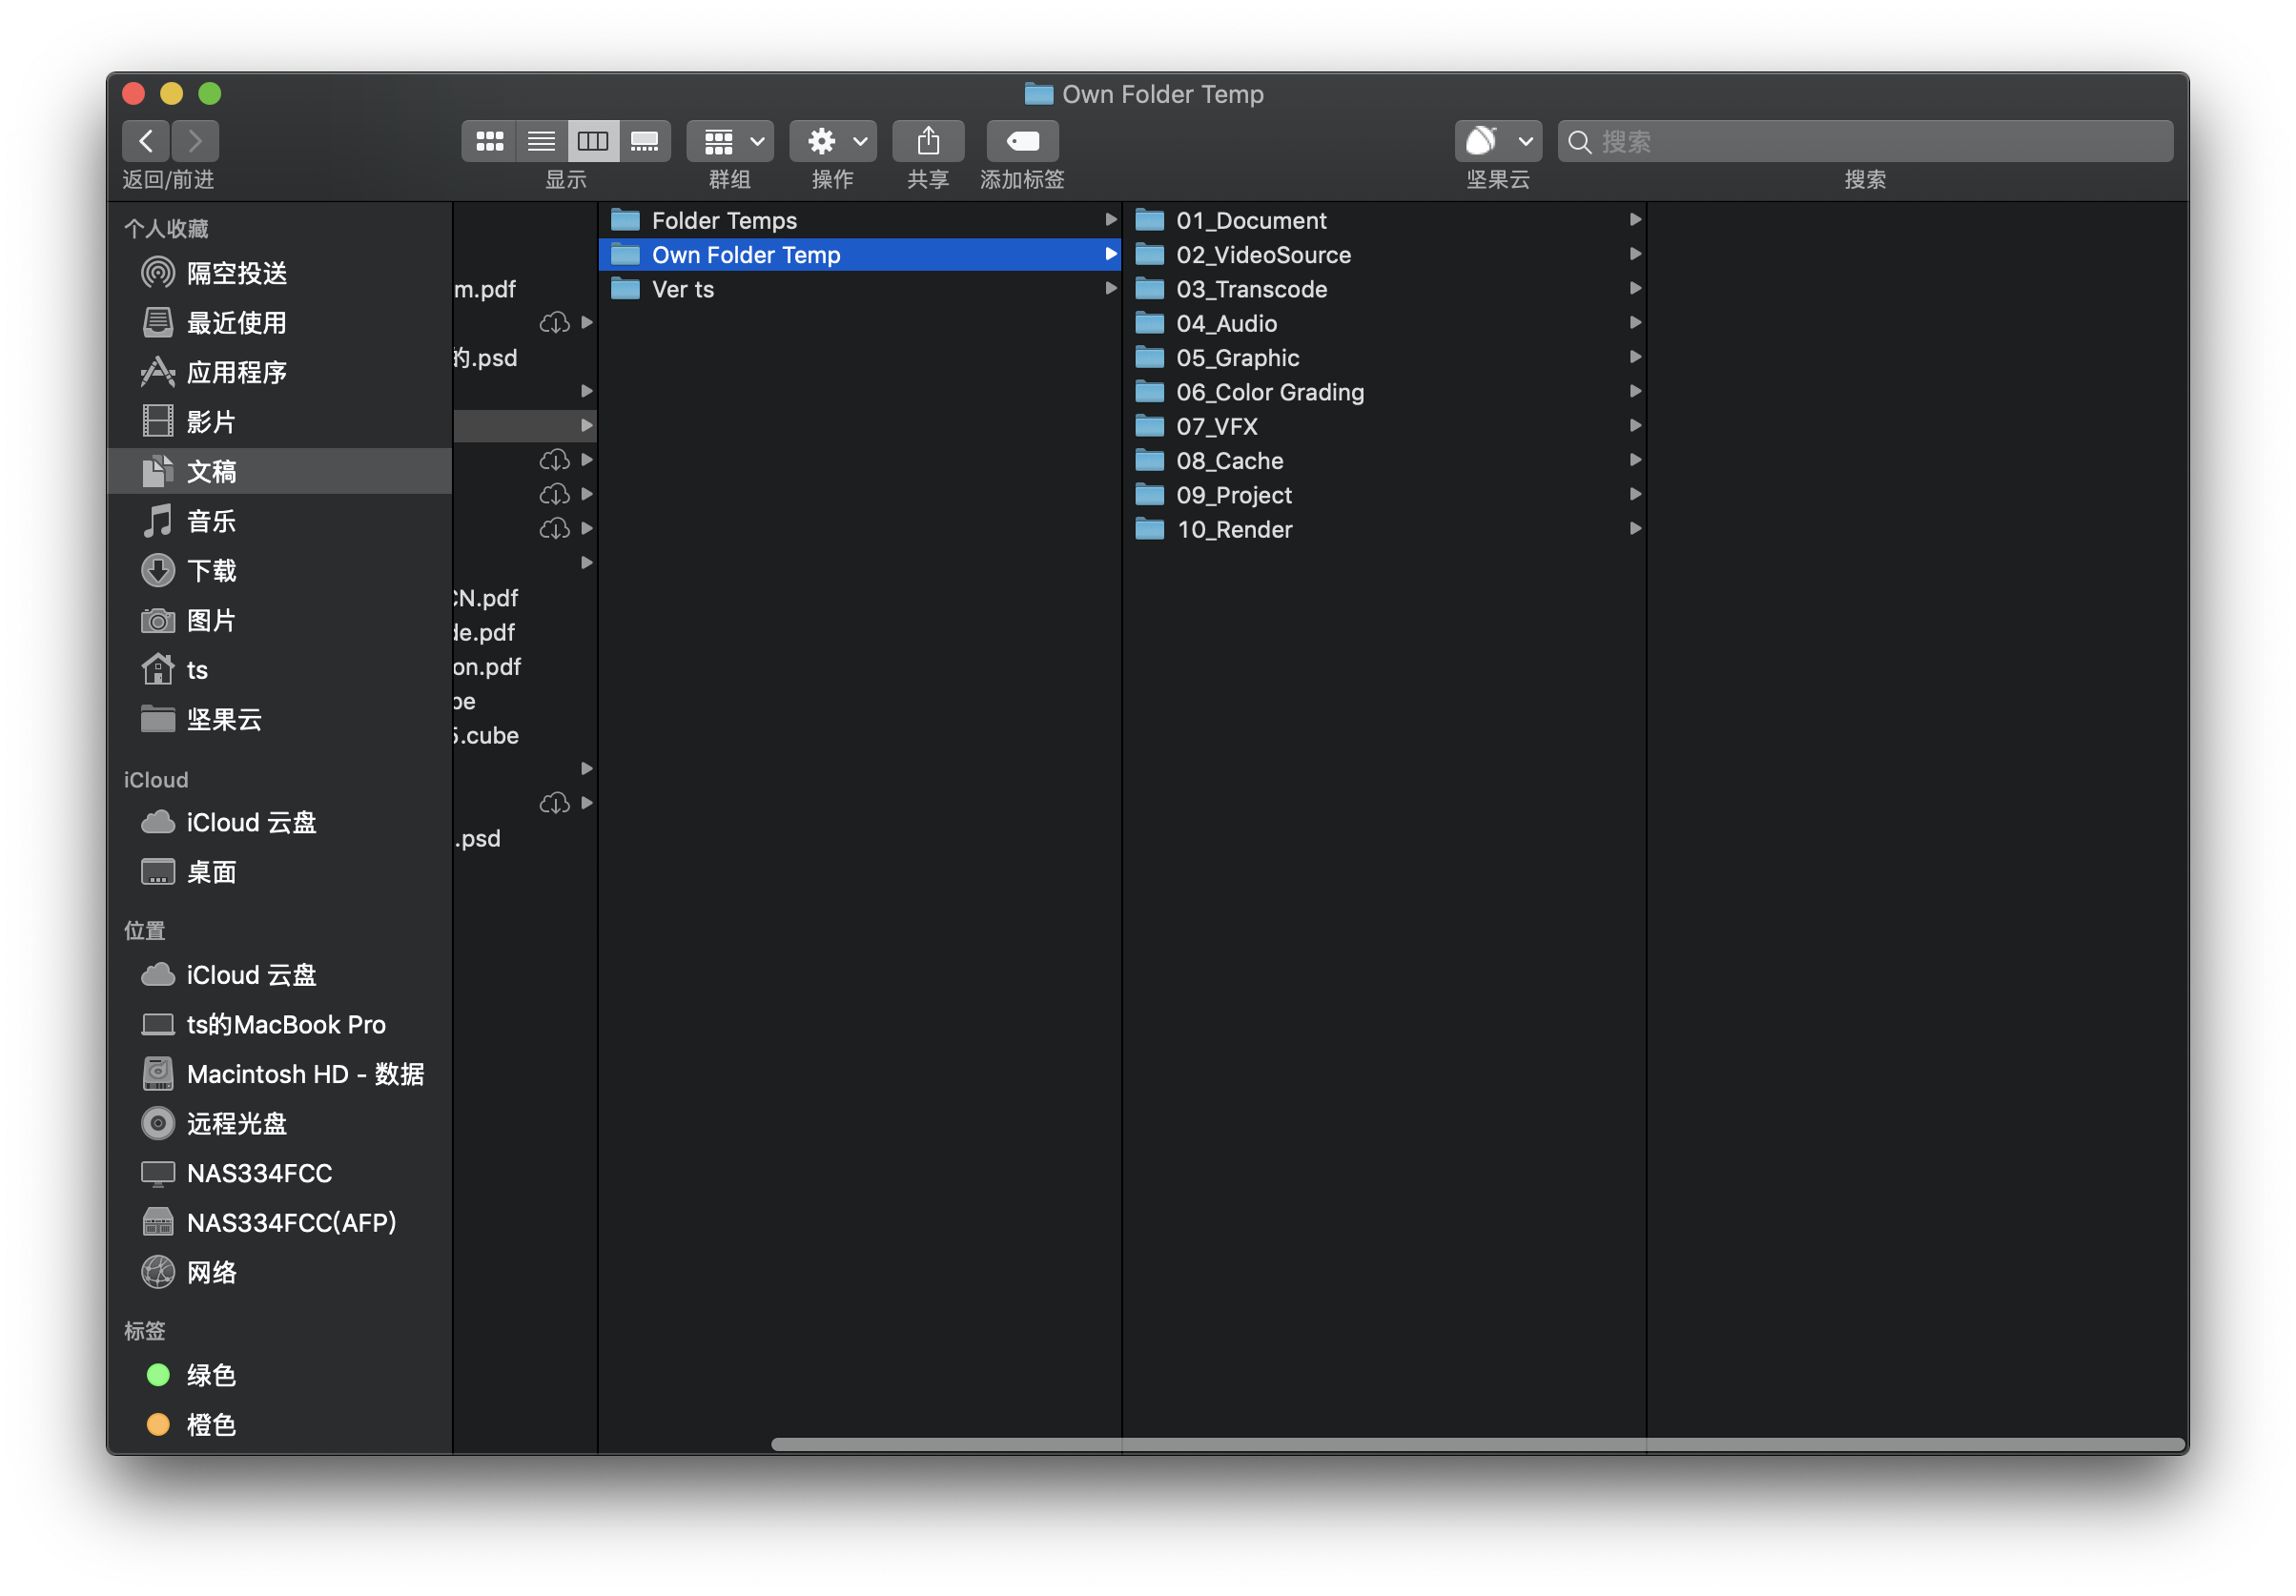Filter by the green (绿色) tag

[x=211, y=1375]
